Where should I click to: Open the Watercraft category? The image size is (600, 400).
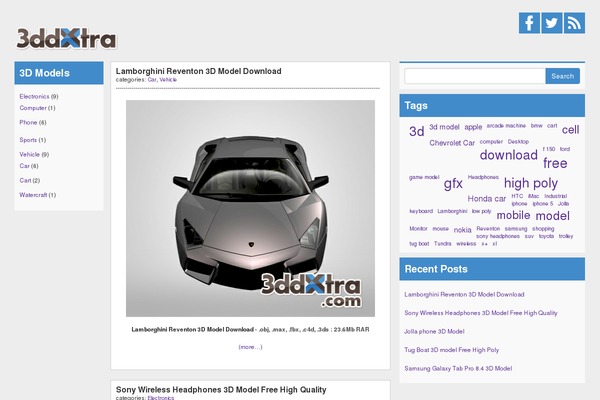(x=33, y=195)
